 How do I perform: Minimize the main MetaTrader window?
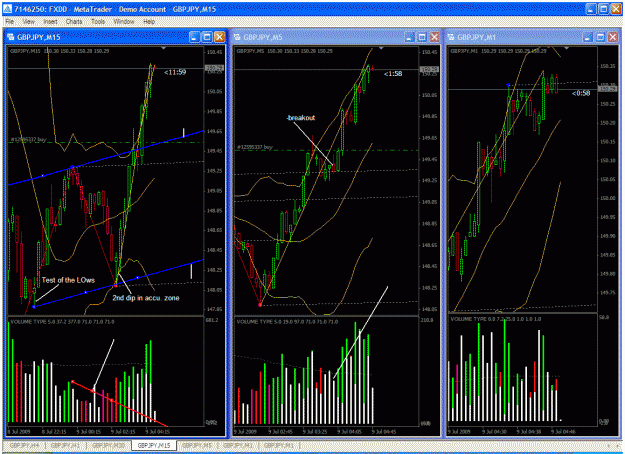[x=591, y=9]
